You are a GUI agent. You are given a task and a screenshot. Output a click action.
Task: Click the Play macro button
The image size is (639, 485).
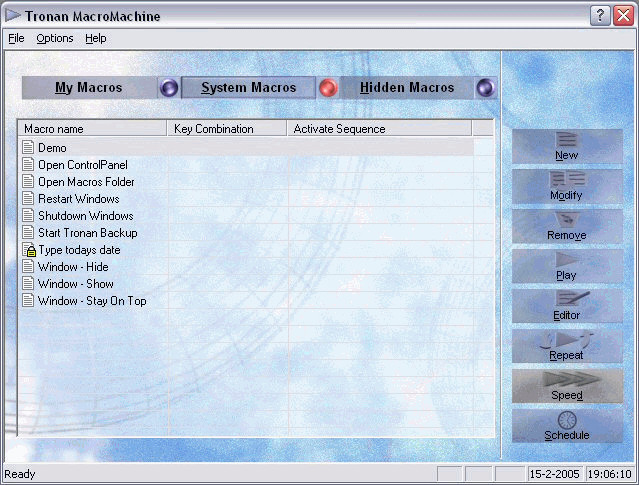point(567,267)
